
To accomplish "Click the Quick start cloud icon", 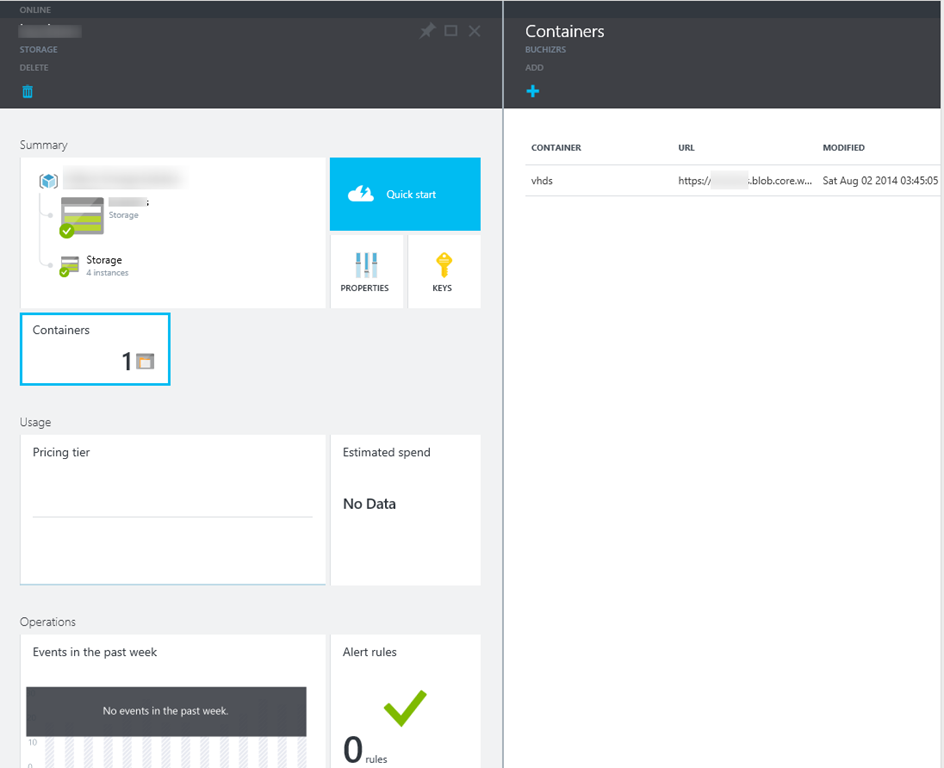I will point(361,194).
